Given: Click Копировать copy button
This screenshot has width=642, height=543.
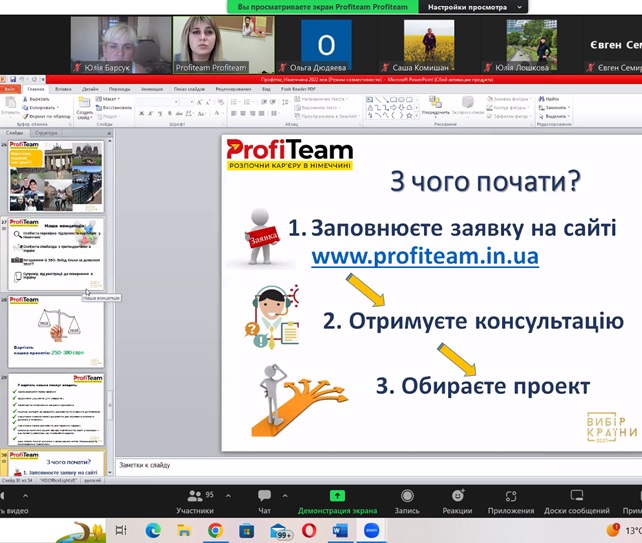Looking at the screenshot, I should [40, 108].
